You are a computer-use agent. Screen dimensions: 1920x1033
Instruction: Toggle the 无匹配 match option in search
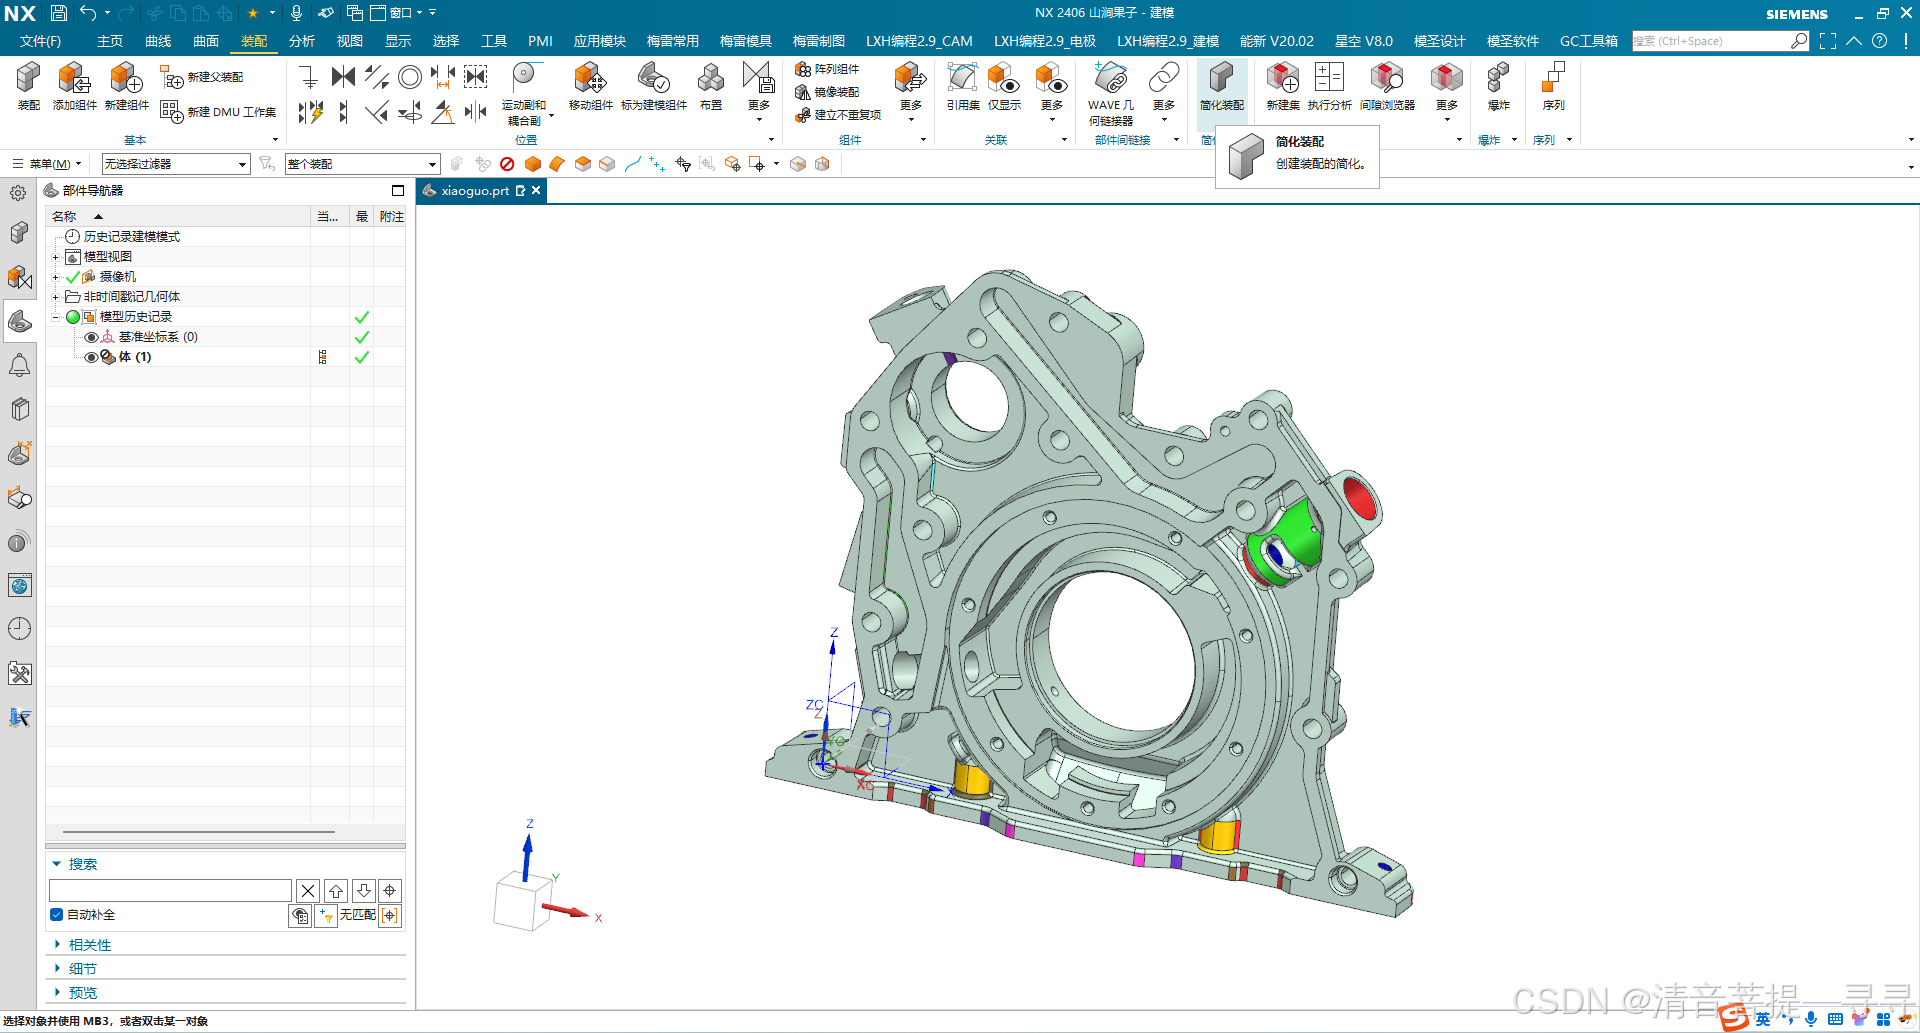(x=357, y=915)
